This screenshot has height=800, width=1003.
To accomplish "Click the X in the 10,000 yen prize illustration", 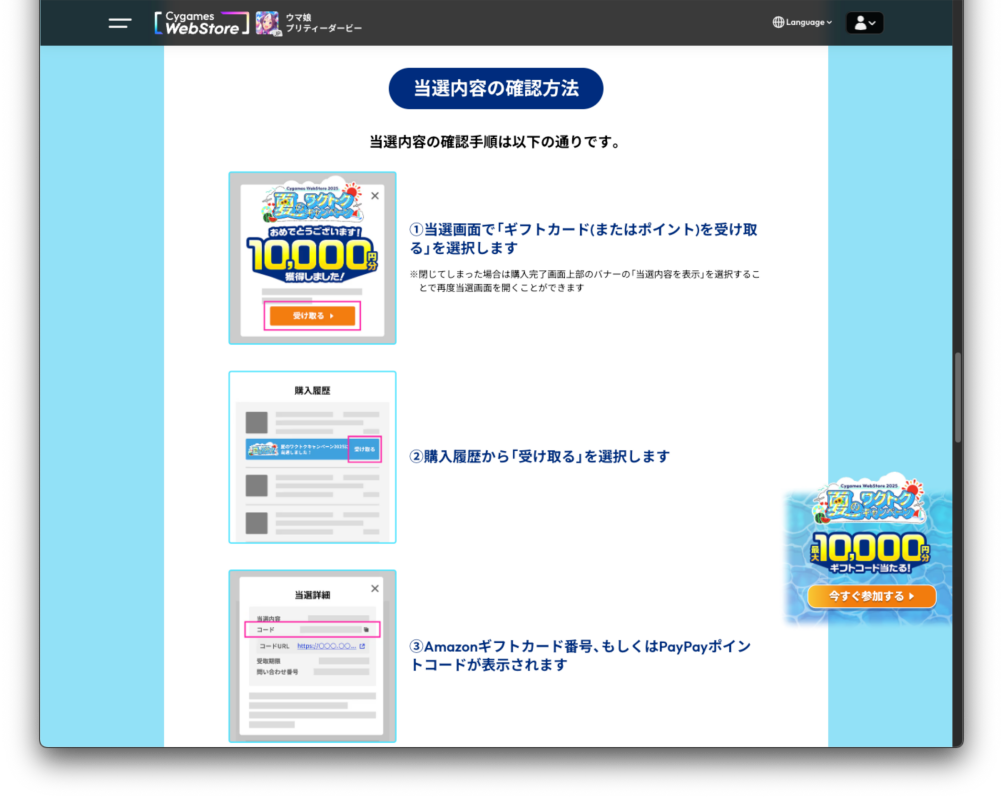I will point(375,196).
